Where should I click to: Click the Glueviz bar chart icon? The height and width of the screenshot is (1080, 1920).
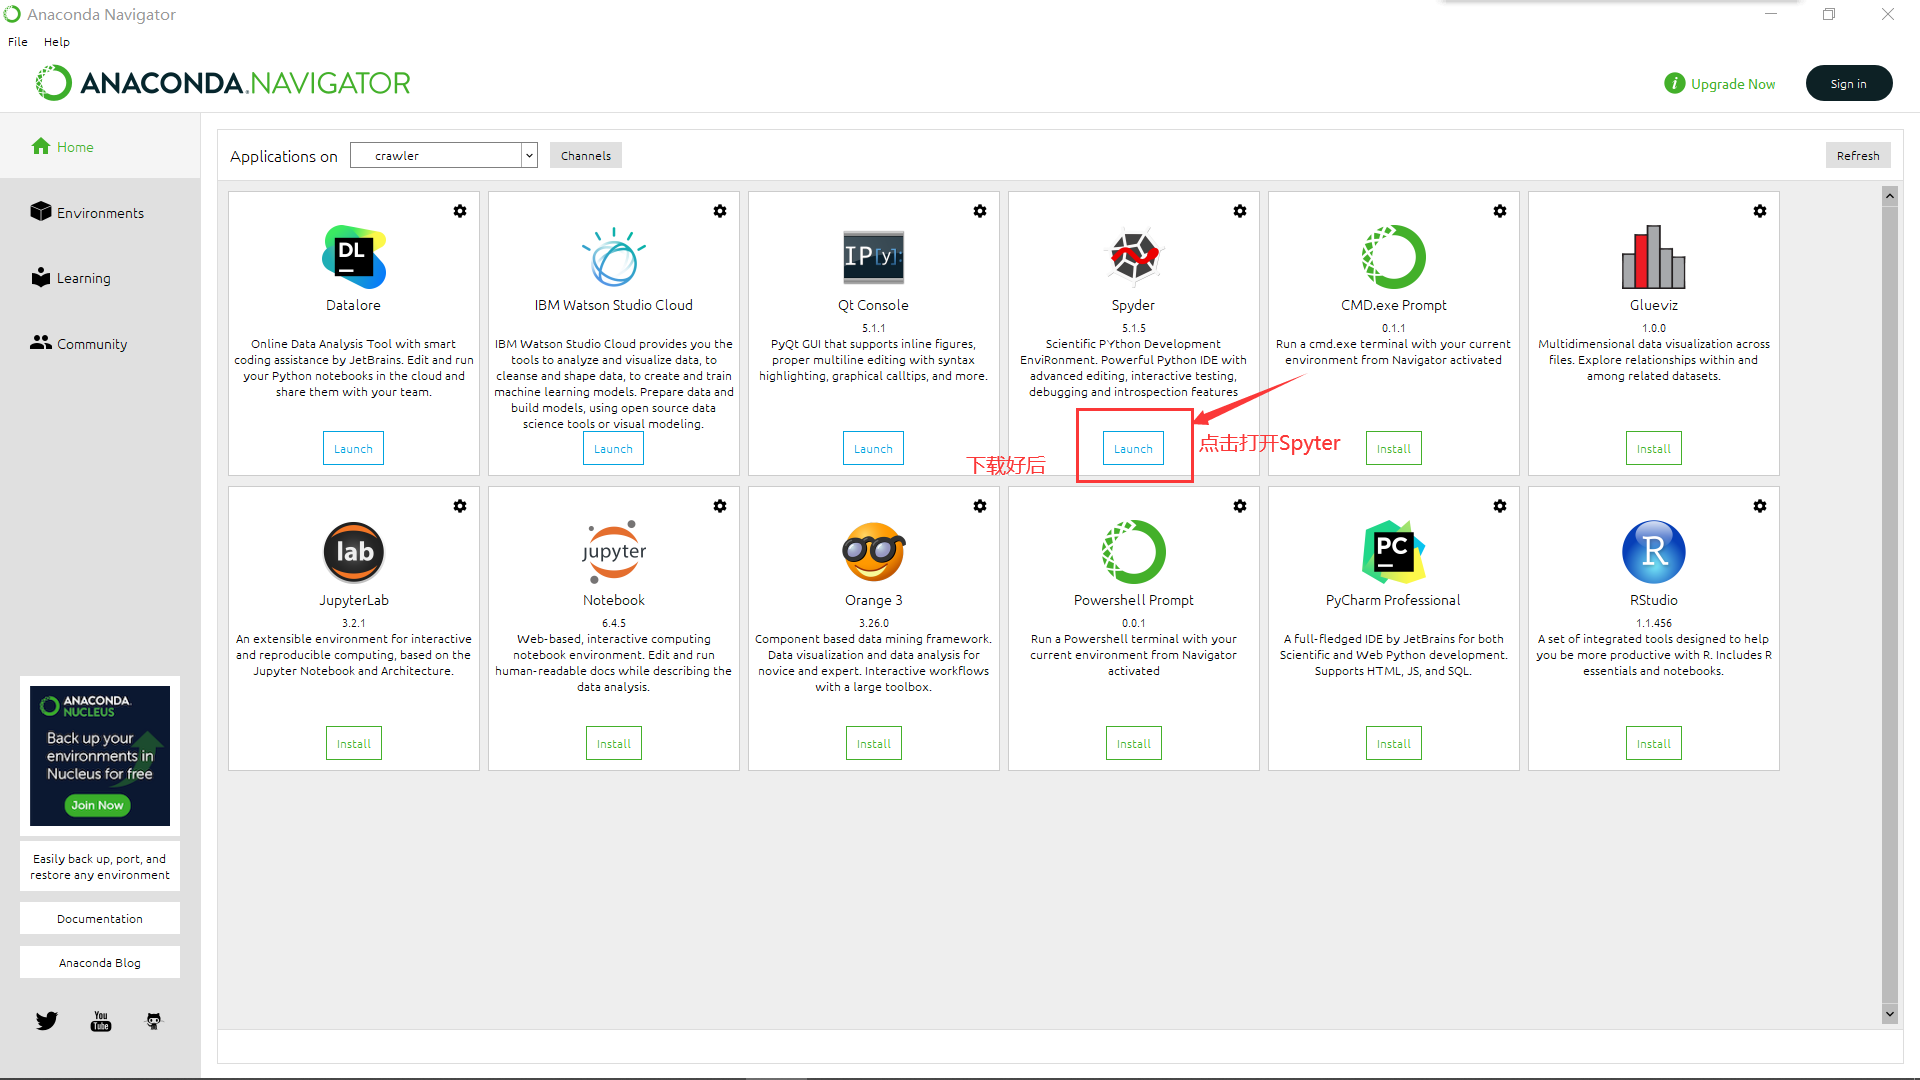tap(1653, 257)
